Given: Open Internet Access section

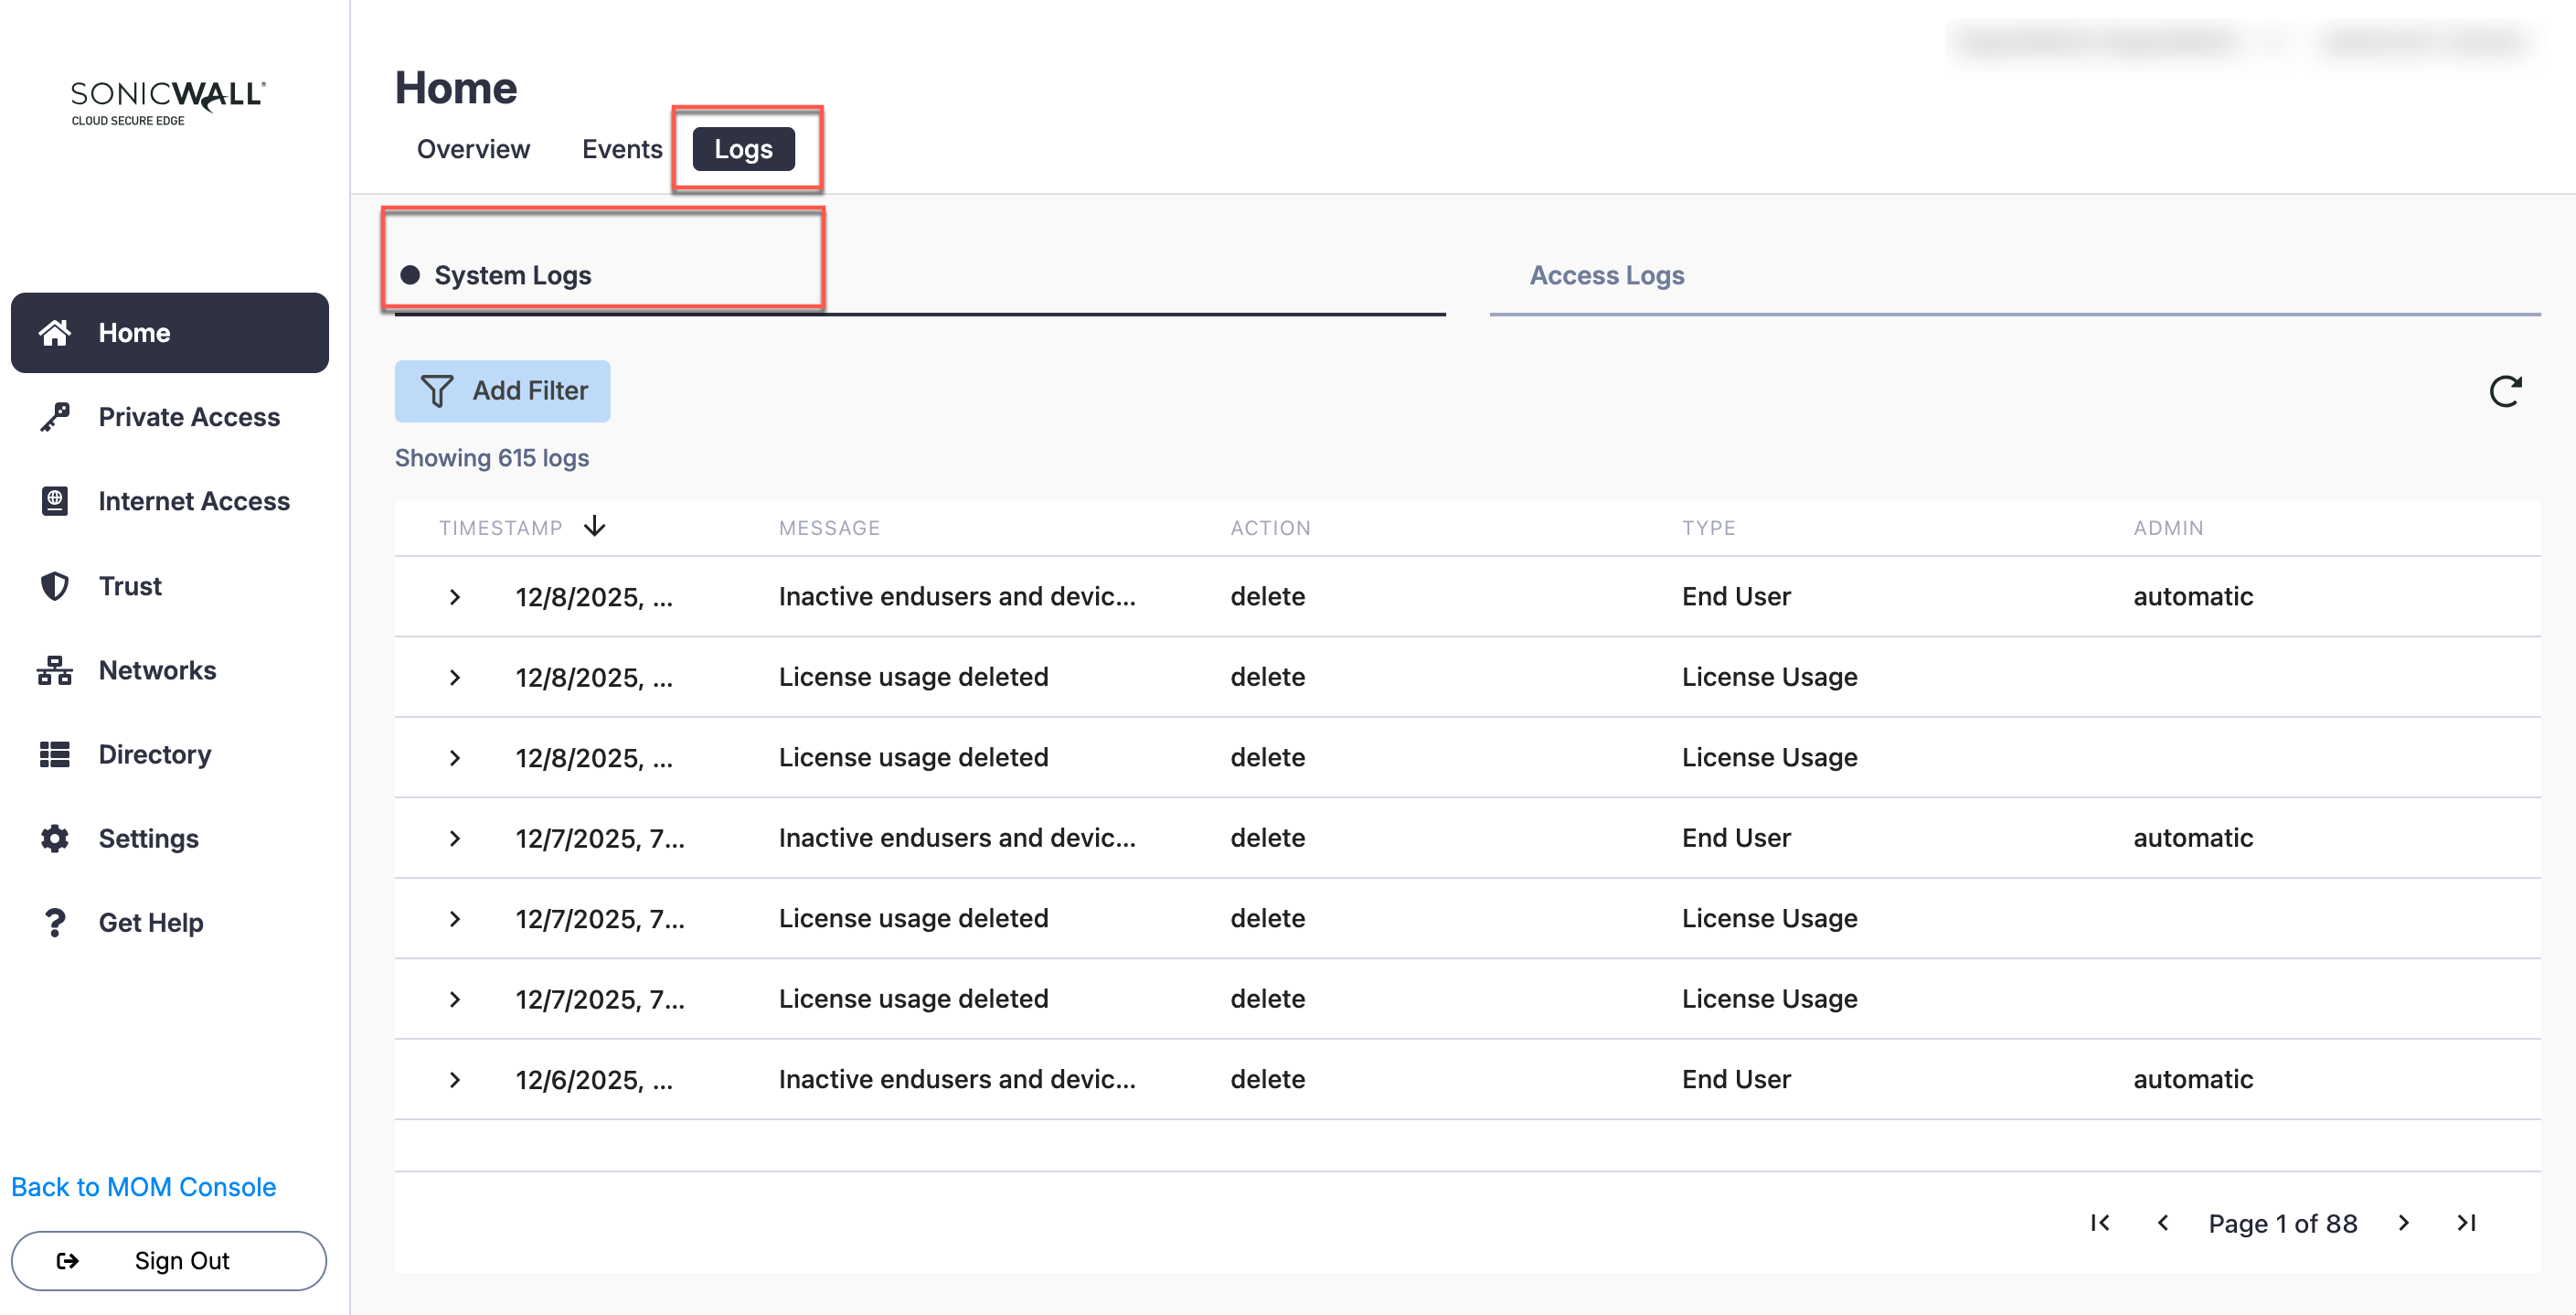Looking at the screenshot, I should [193, 501].
